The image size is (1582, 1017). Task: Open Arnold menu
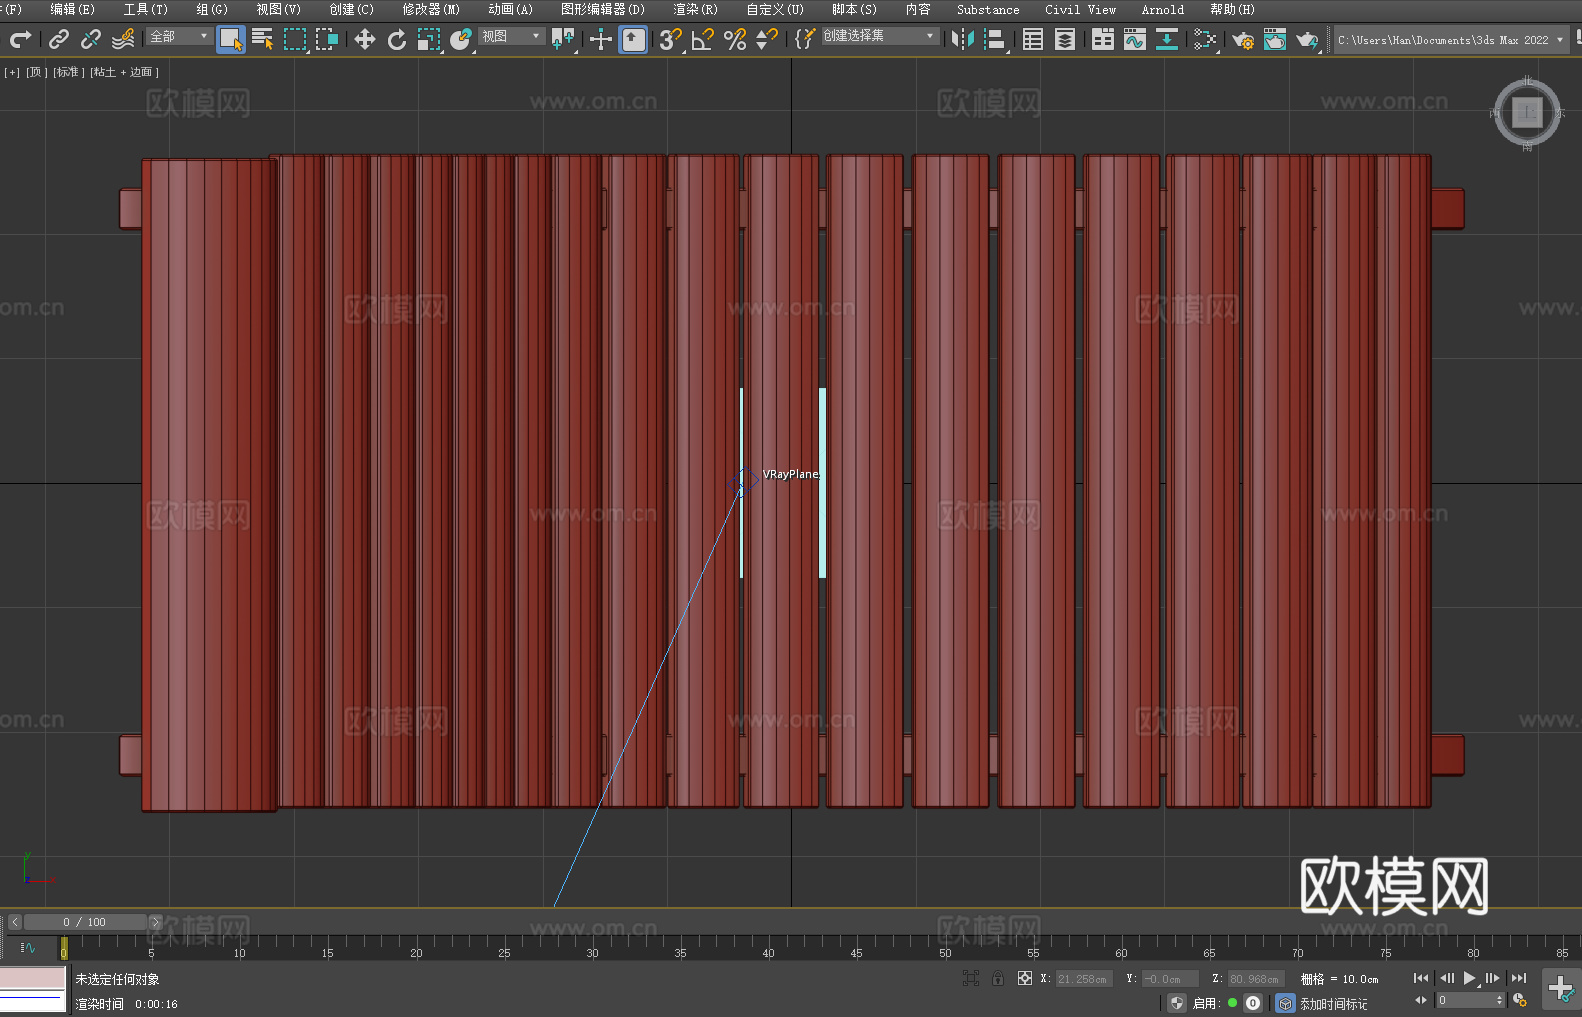coord(1163,9)
